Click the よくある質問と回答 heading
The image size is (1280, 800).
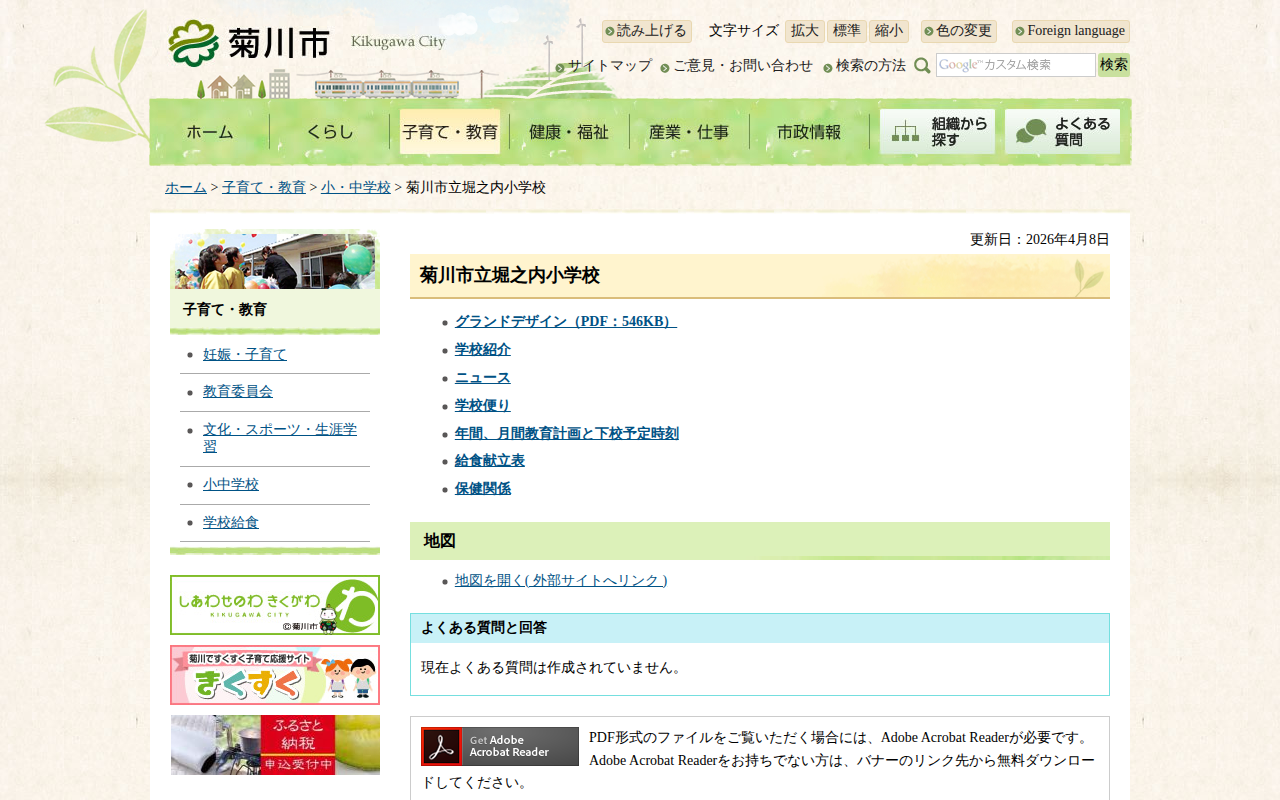[484, 628]
